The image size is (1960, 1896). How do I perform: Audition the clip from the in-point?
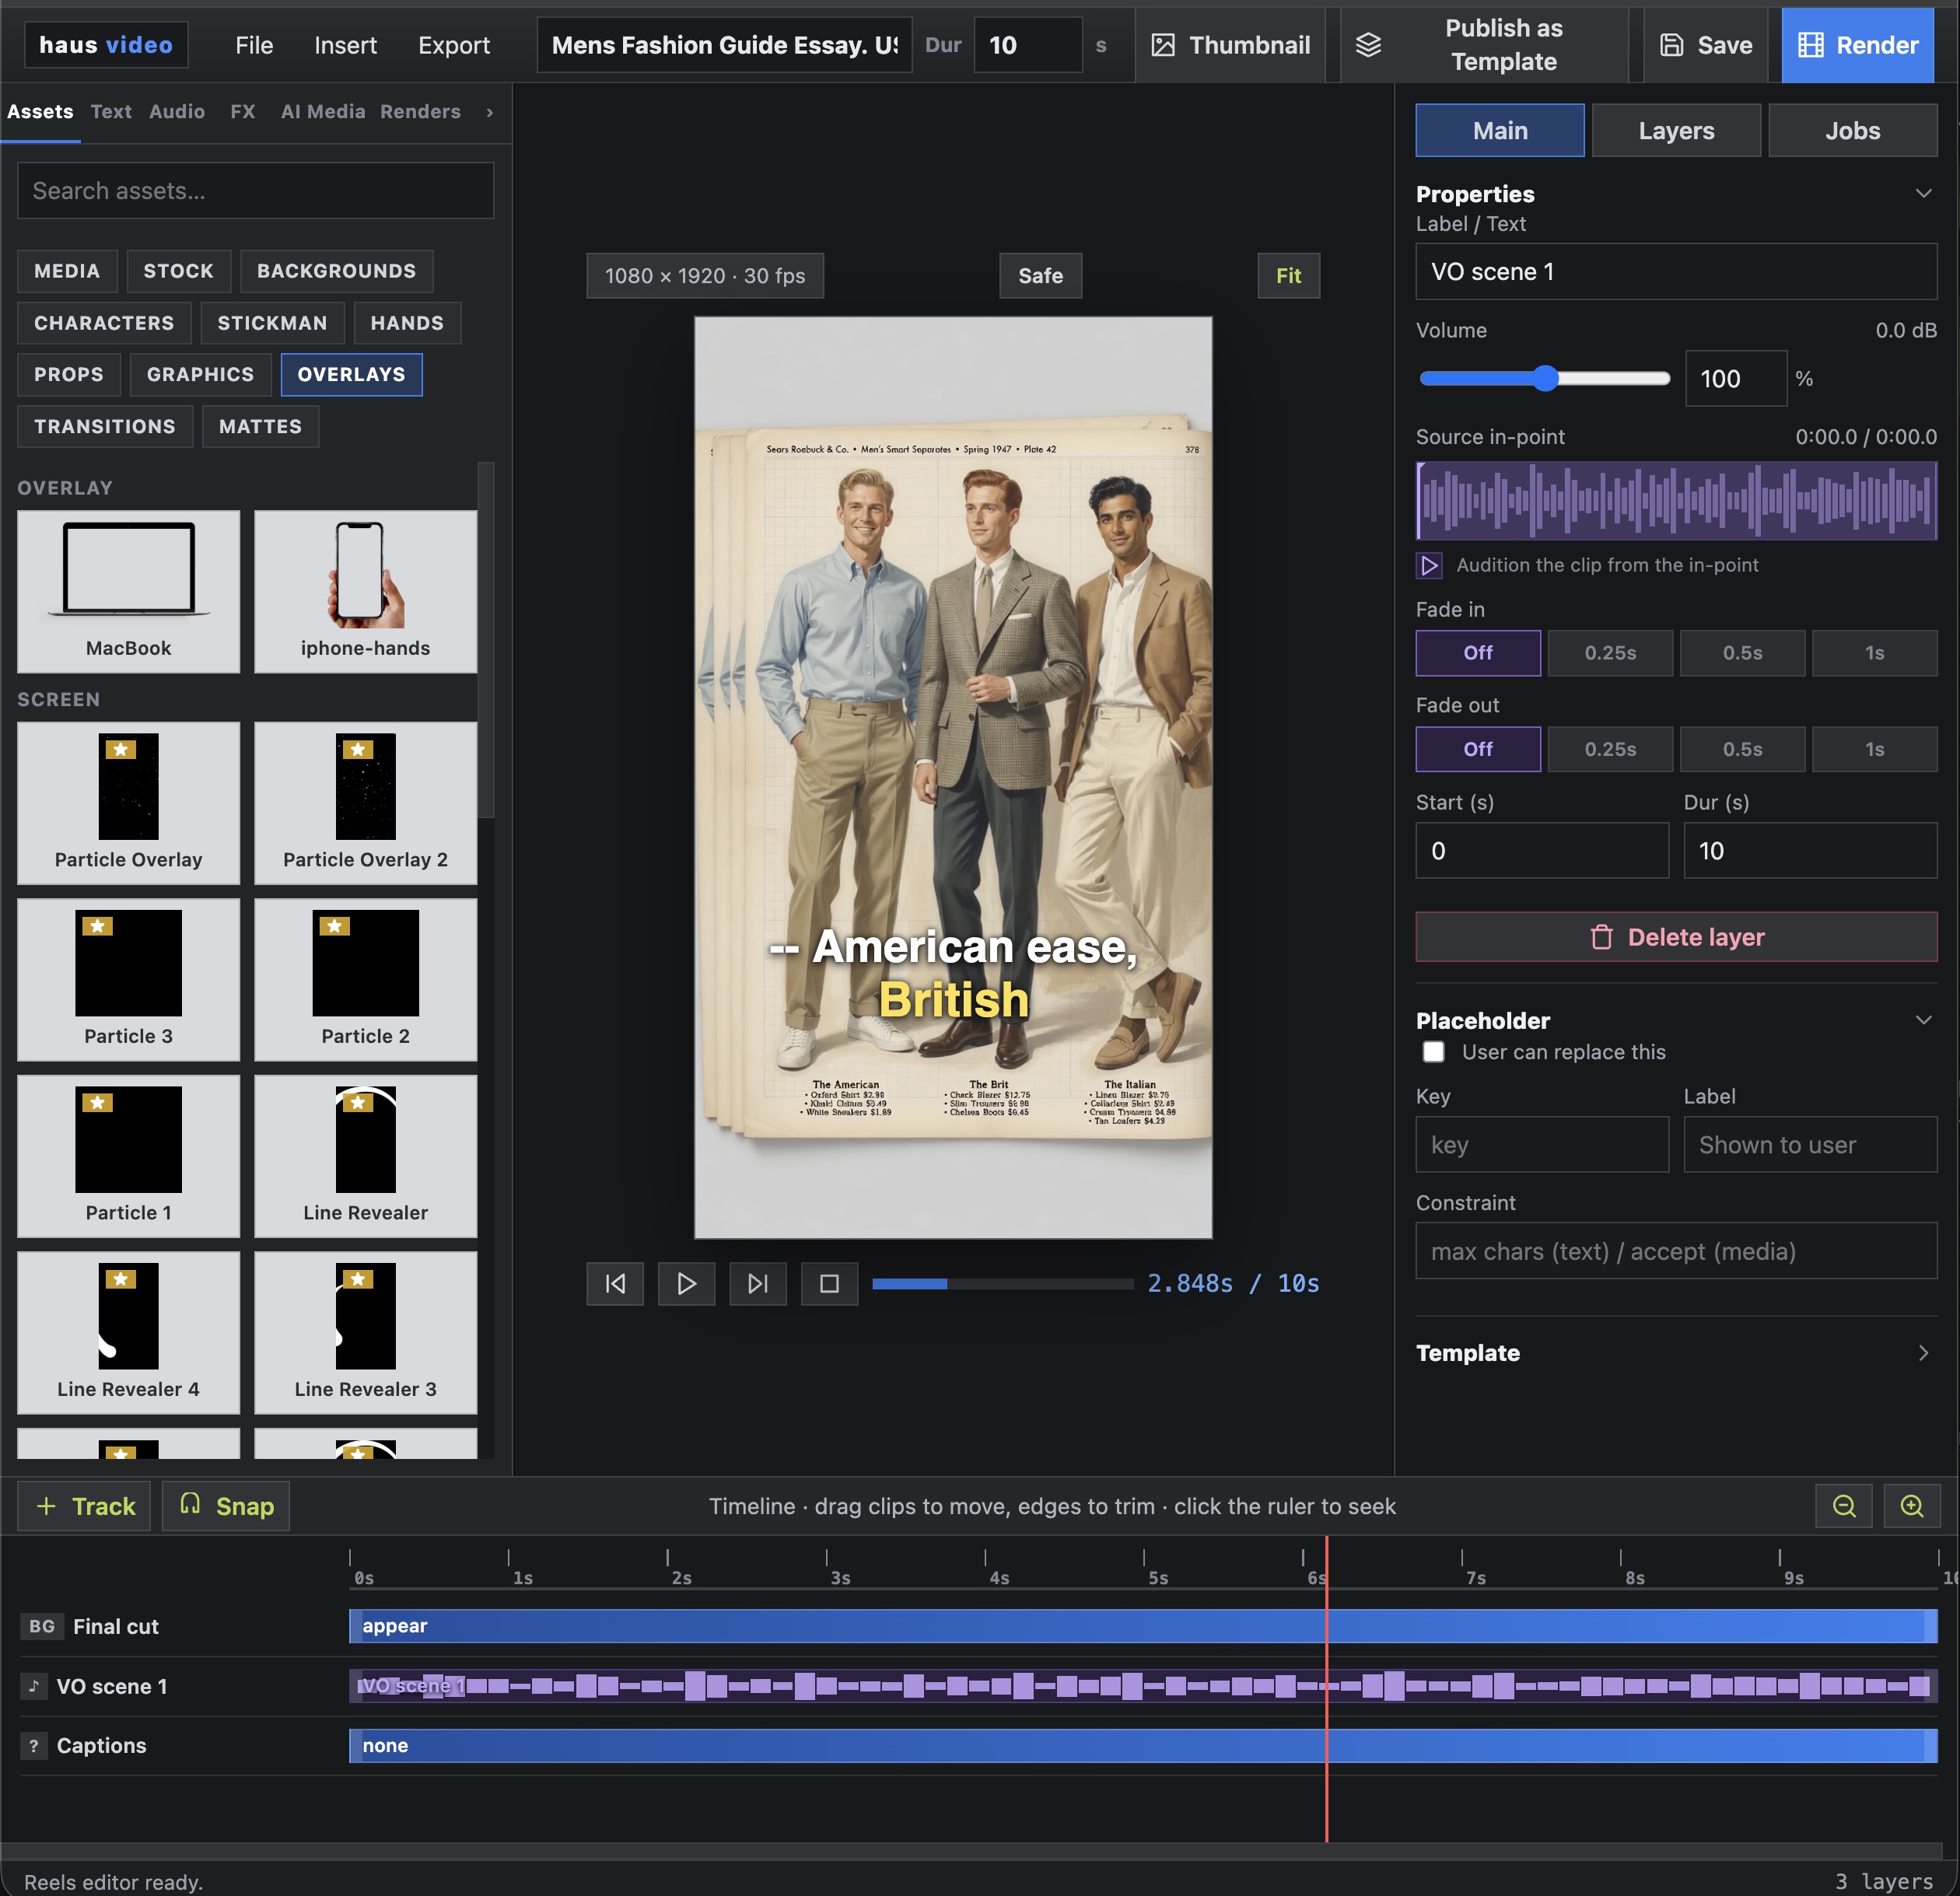click(1429, 565)
